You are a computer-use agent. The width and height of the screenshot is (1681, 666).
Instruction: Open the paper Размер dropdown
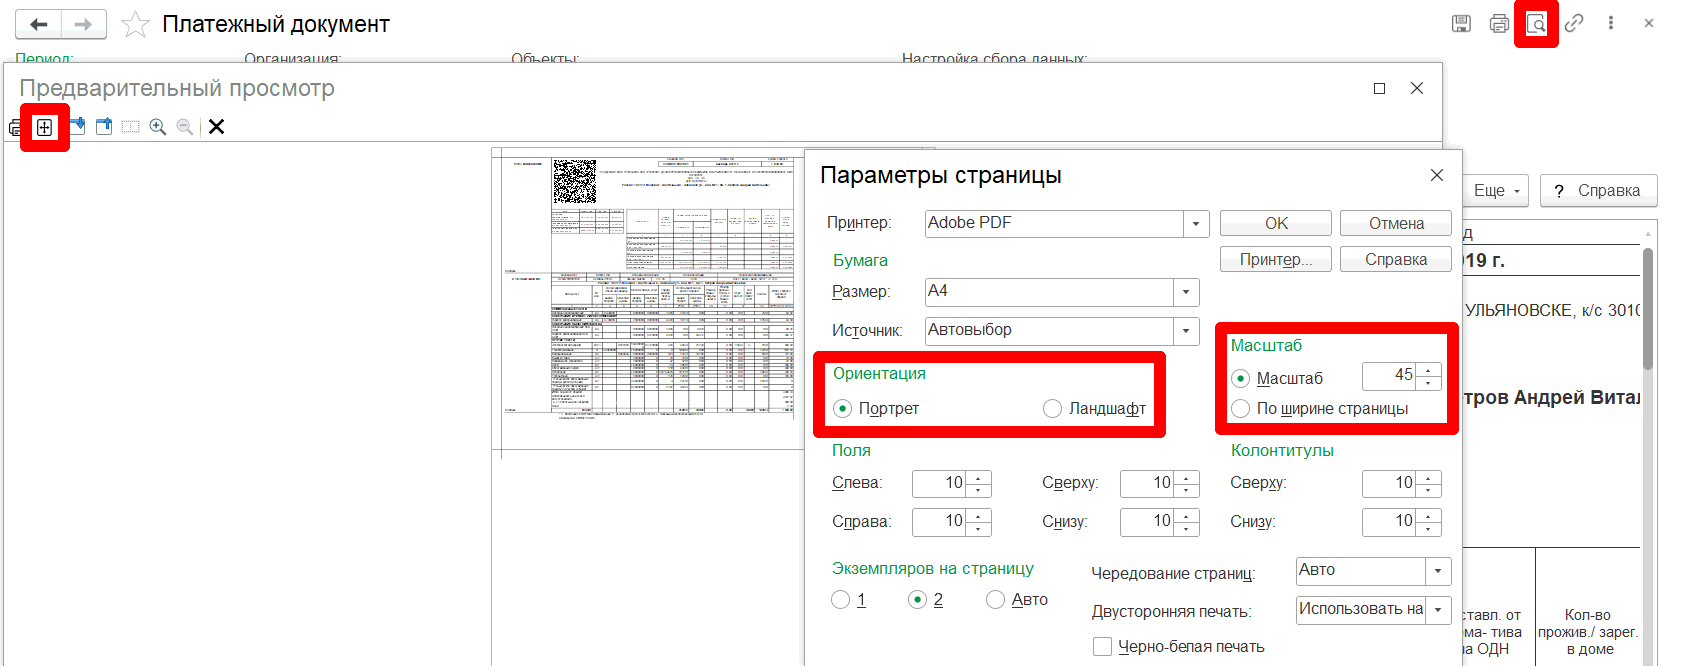[x=1186, y=292]
